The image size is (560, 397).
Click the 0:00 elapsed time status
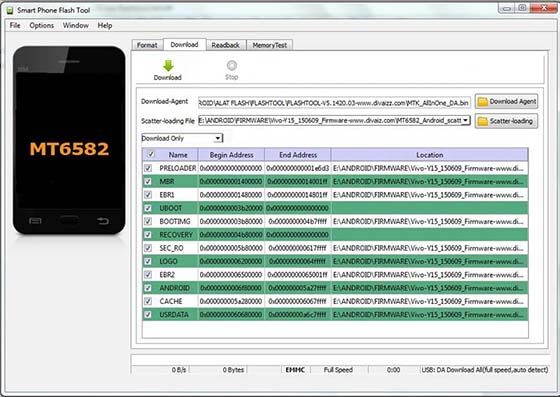[393, 370]
